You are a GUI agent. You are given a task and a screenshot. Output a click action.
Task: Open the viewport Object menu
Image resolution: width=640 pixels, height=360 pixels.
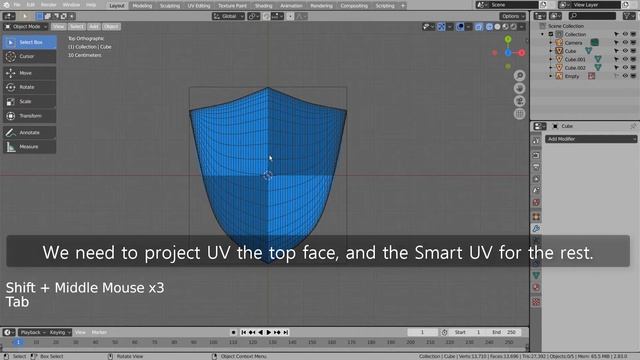(x=111, y=27)
